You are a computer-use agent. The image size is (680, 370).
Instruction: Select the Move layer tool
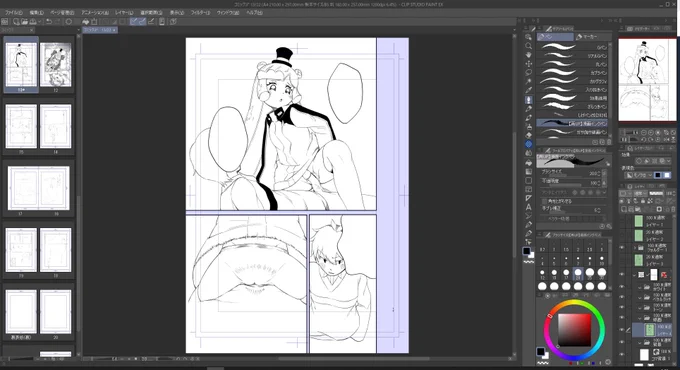528,64
